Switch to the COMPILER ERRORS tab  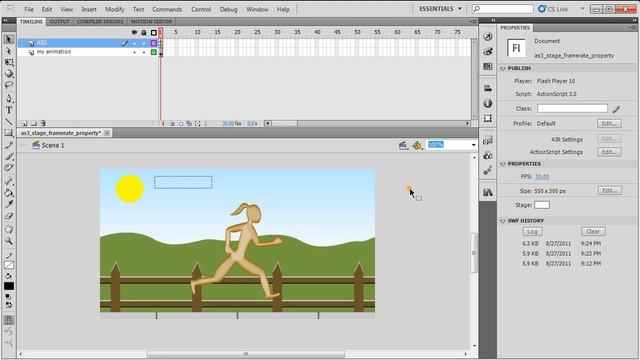click(x=100, y=22)
